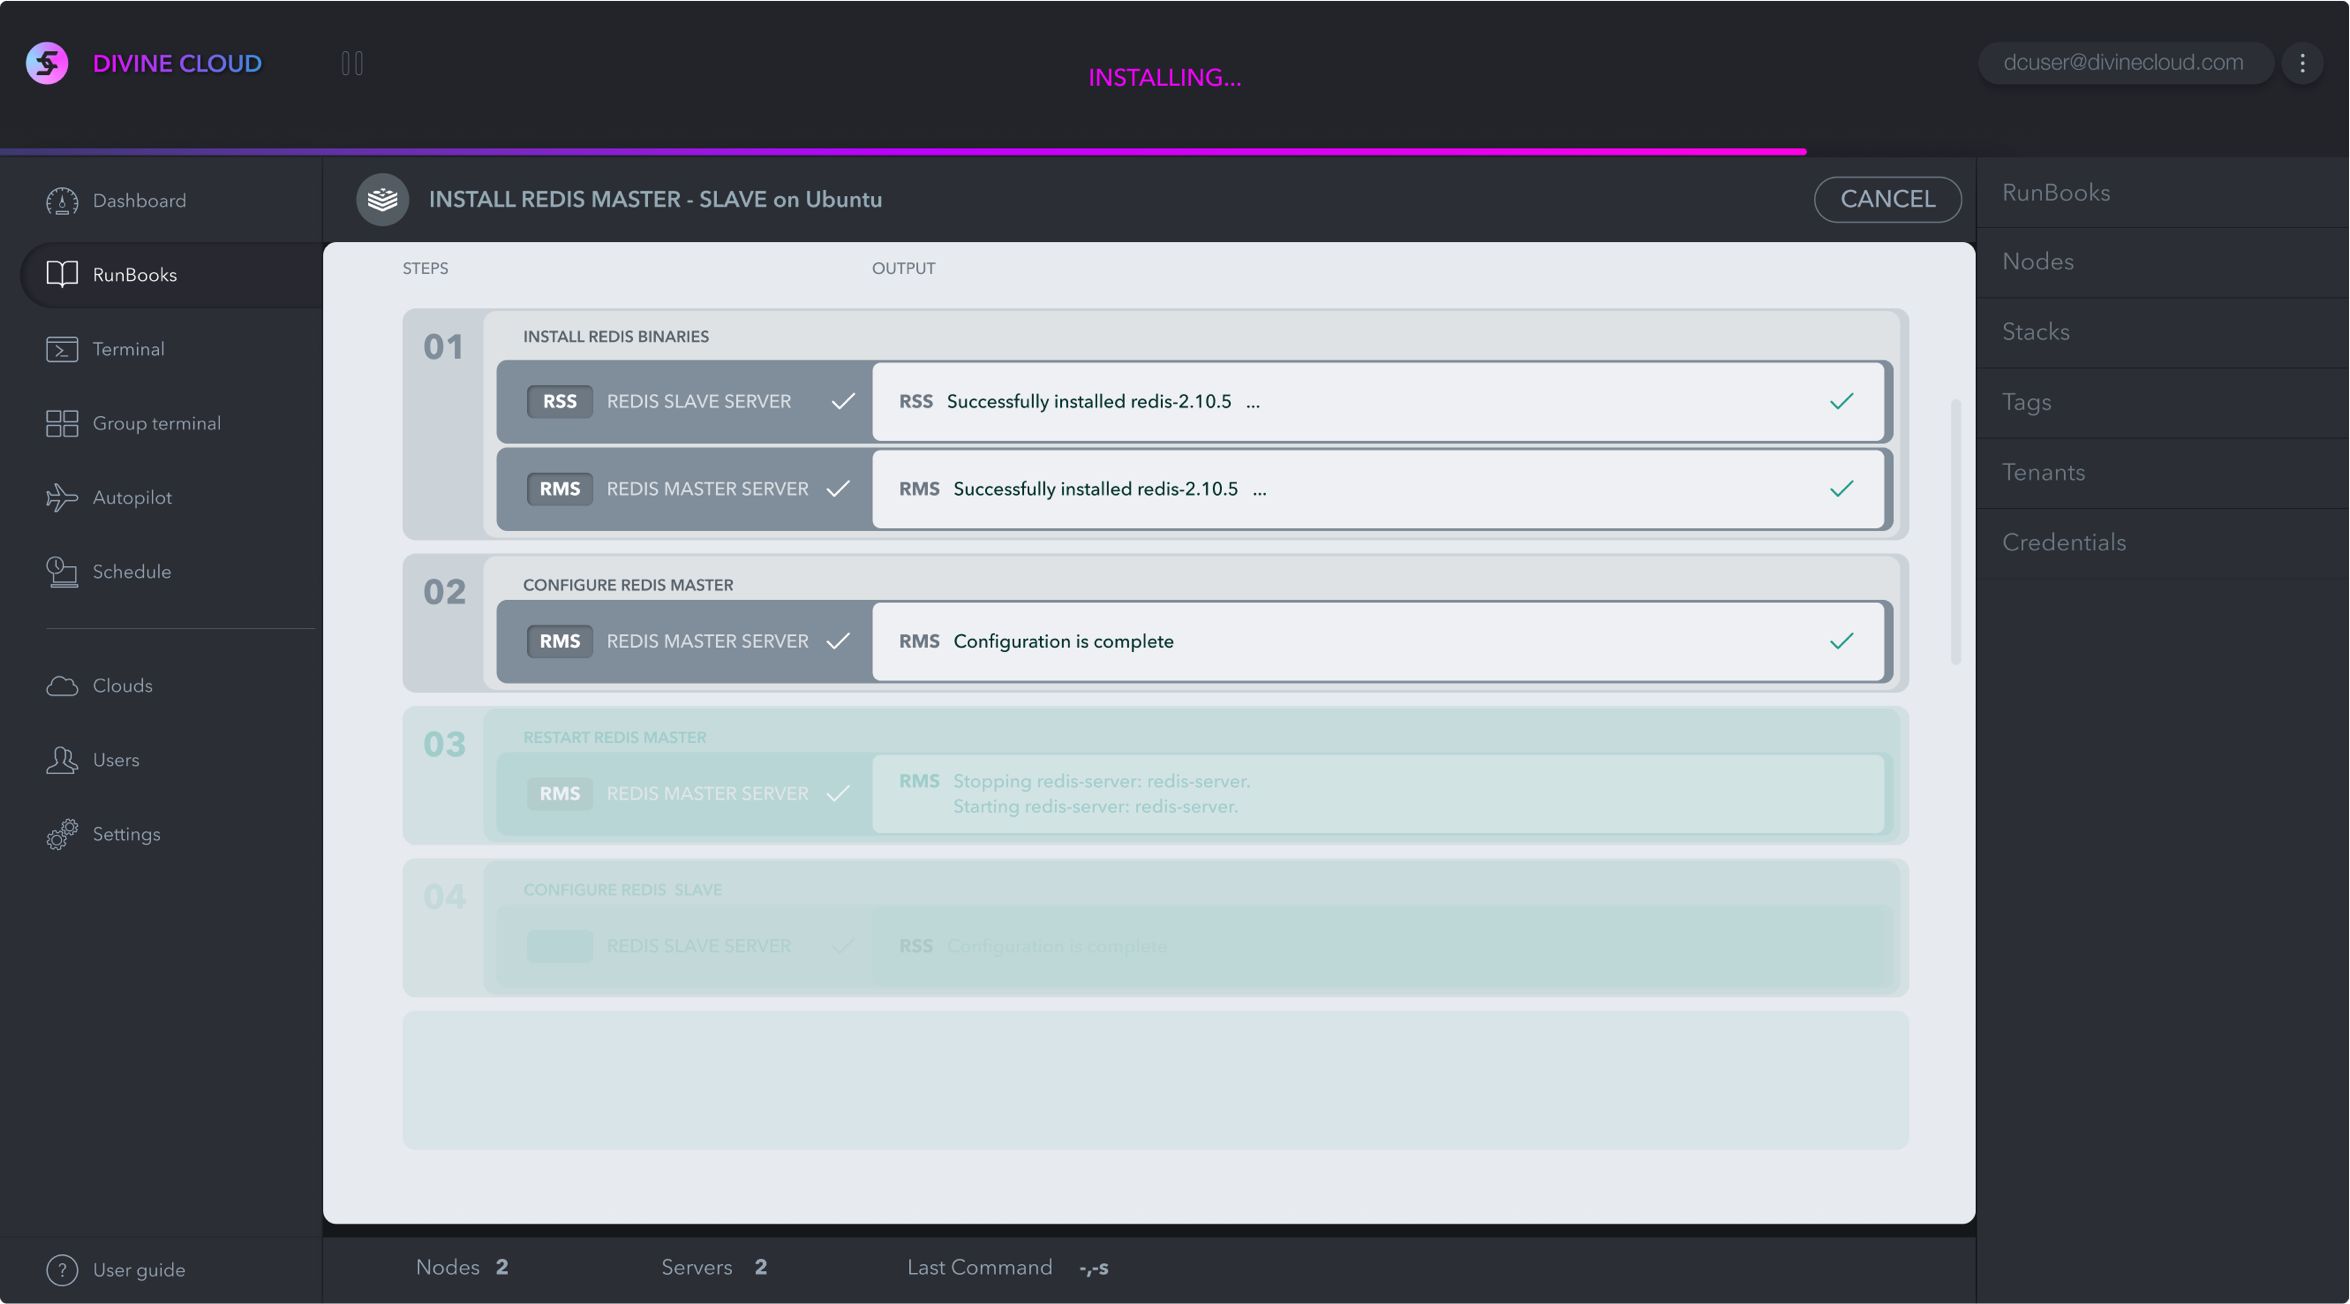Expand RSS output ellipsis in step 01
This screenshot has width=2350, height=1304.
click(1253, 402)
